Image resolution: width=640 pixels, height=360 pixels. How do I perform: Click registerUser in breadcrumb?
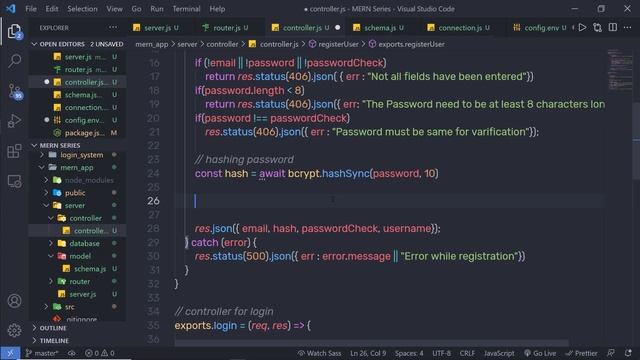tap(333, 44)
